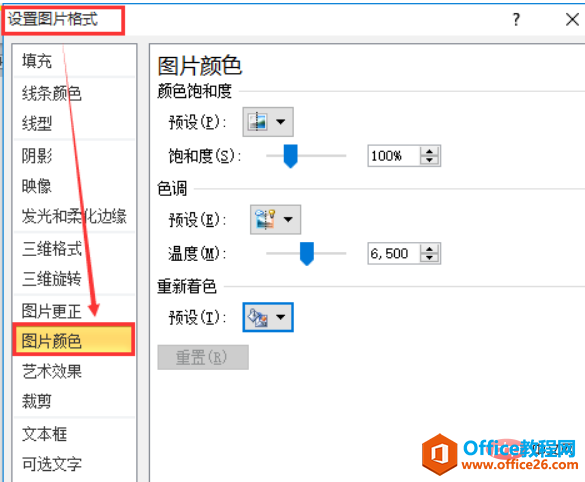Open the color saturation preset gallery
Viewport: 585px width, 482px height.
[268, 122]
